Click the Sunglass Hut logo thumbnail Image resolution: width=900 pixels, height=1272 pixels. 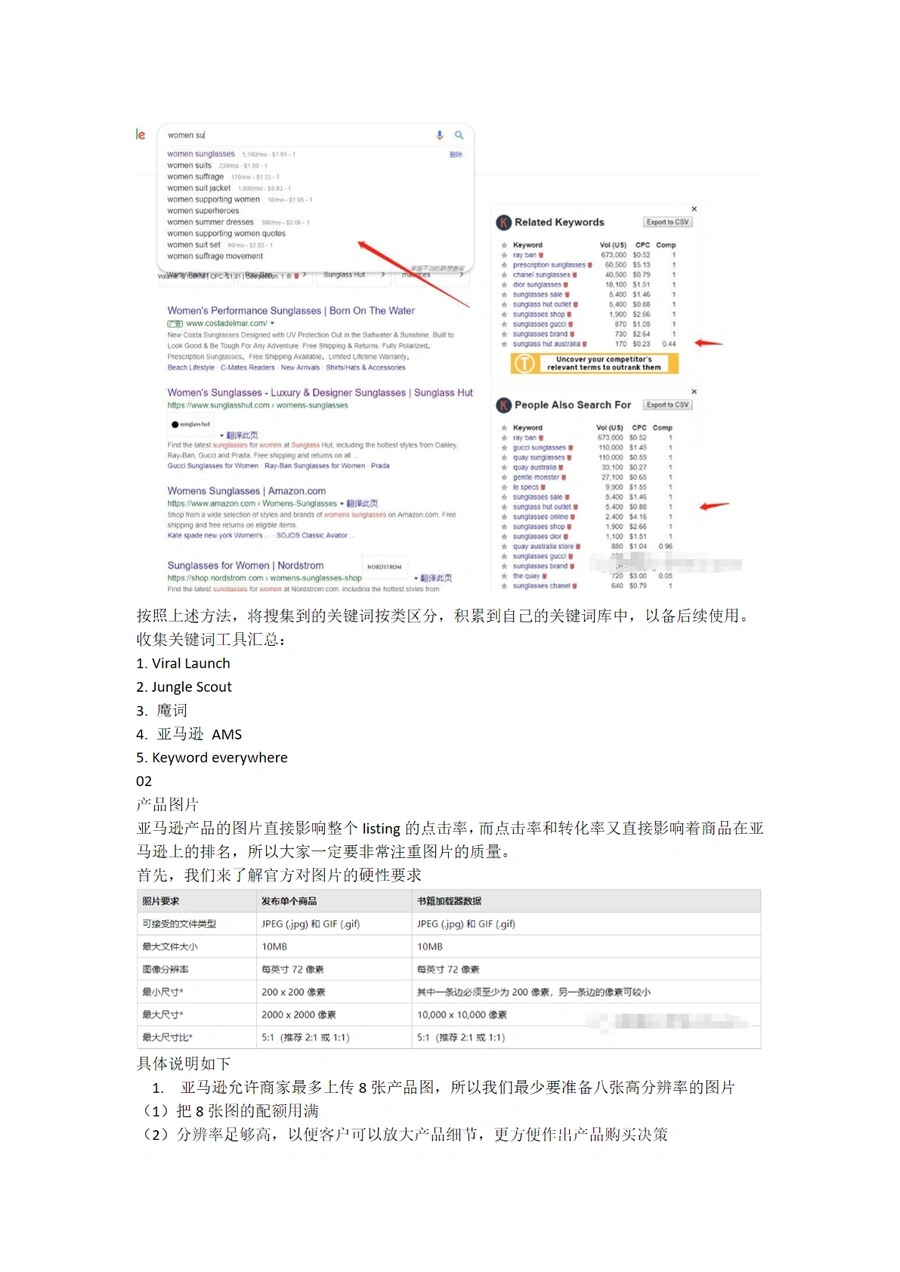tap(188, 424)
